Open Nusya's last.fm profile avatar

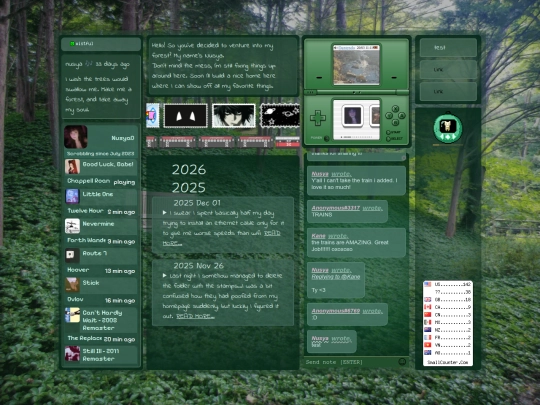pos(76,137)
